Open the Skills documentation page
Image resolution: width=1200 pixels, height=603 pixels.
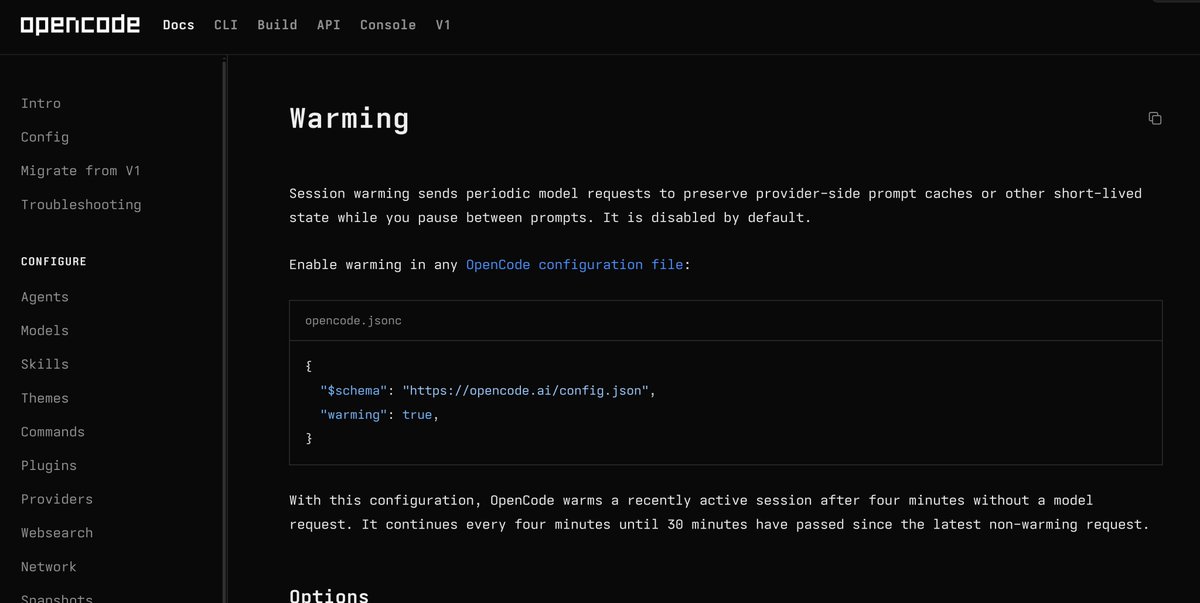(45, 364)
